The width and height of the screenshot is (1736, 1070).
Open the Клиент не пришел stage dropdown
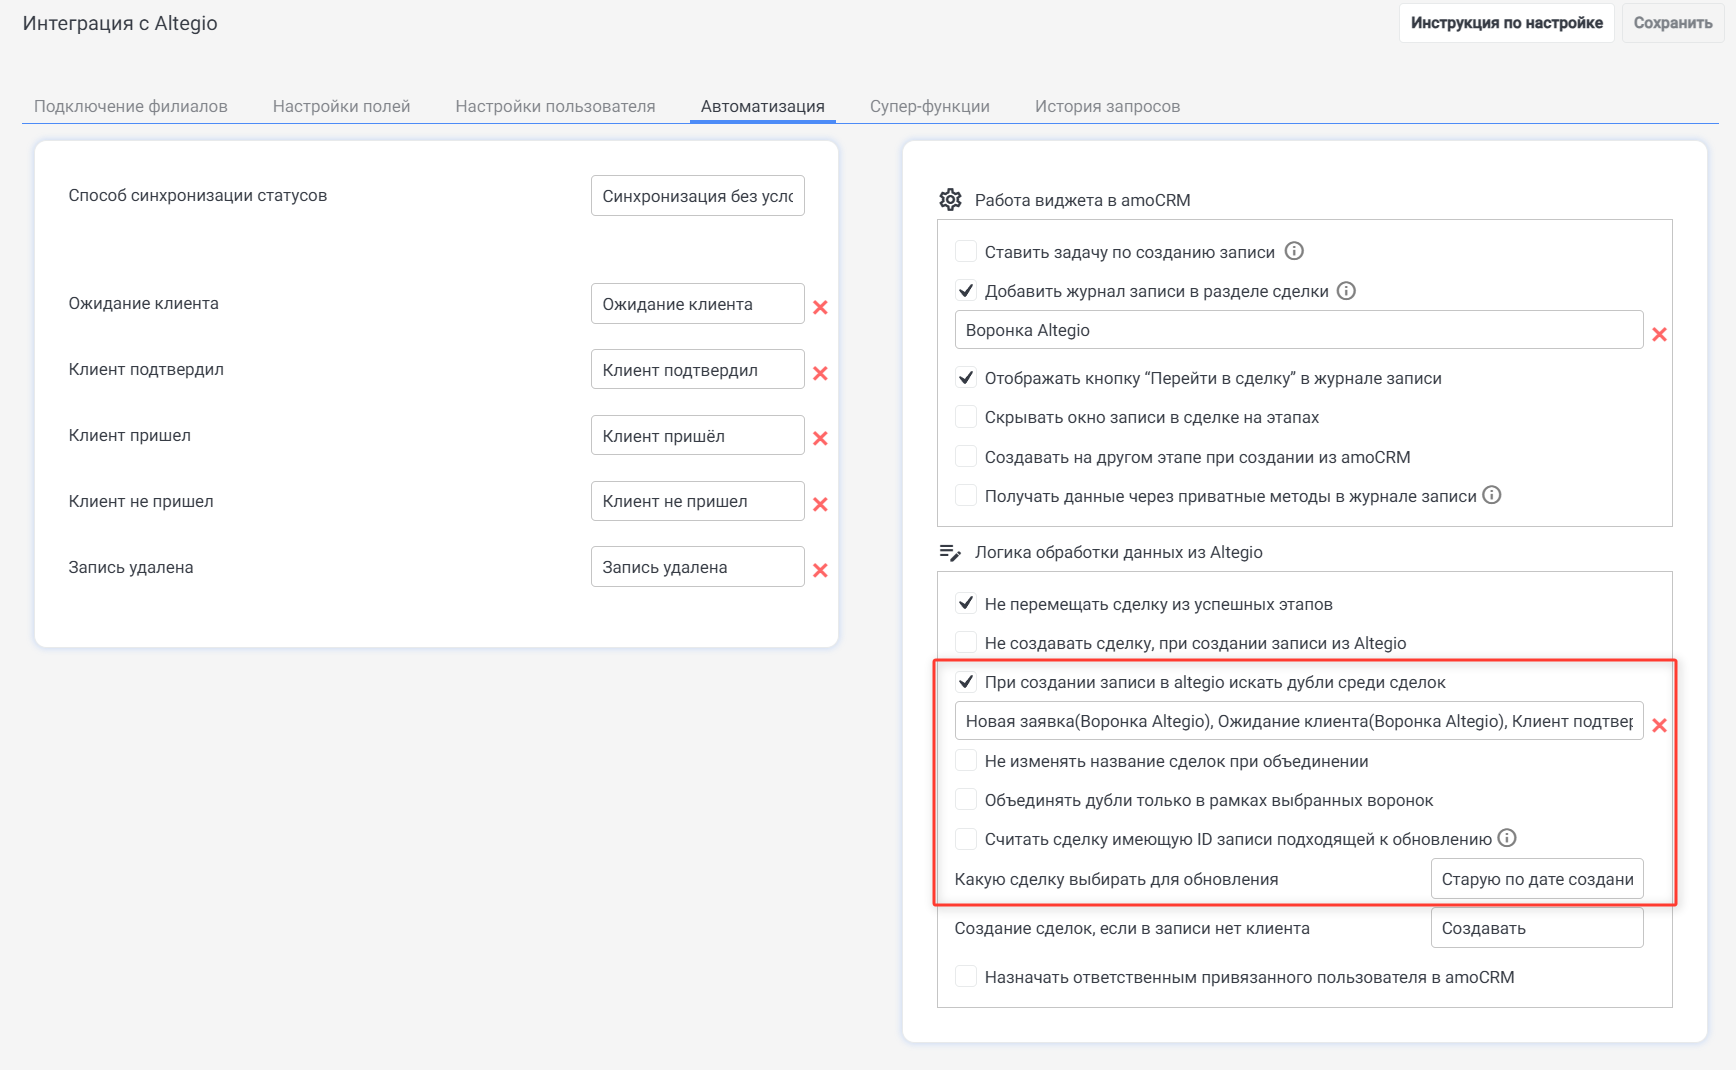pyautogui.click(x=698, y=501)
